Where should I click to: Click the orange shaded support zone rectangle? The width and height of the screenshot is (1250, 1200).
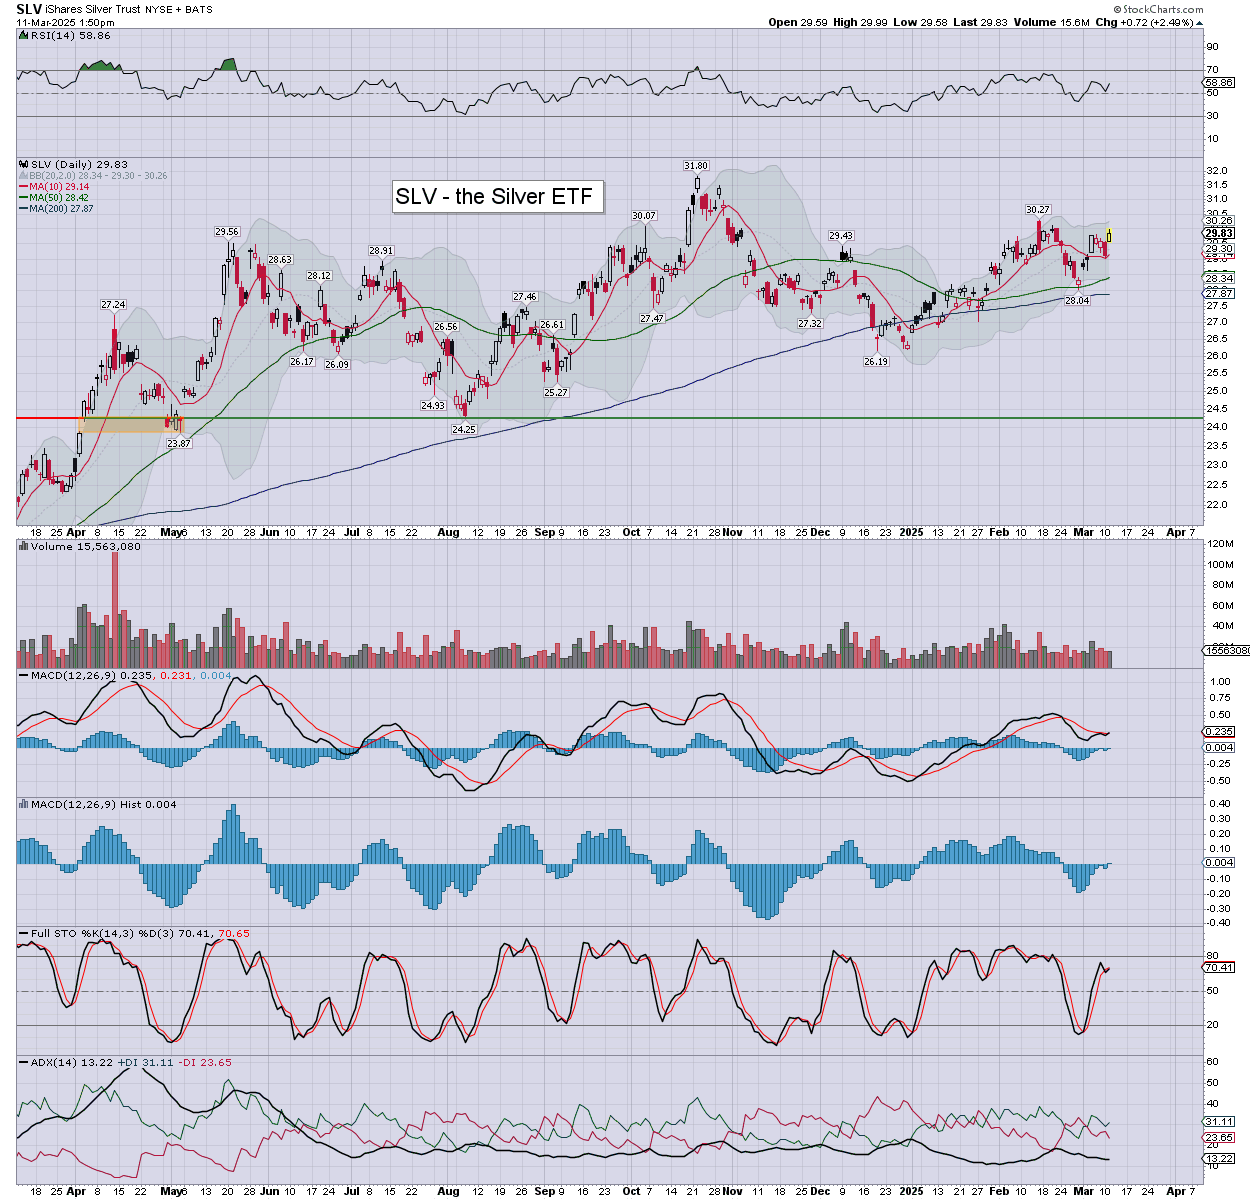pos(130,425)
